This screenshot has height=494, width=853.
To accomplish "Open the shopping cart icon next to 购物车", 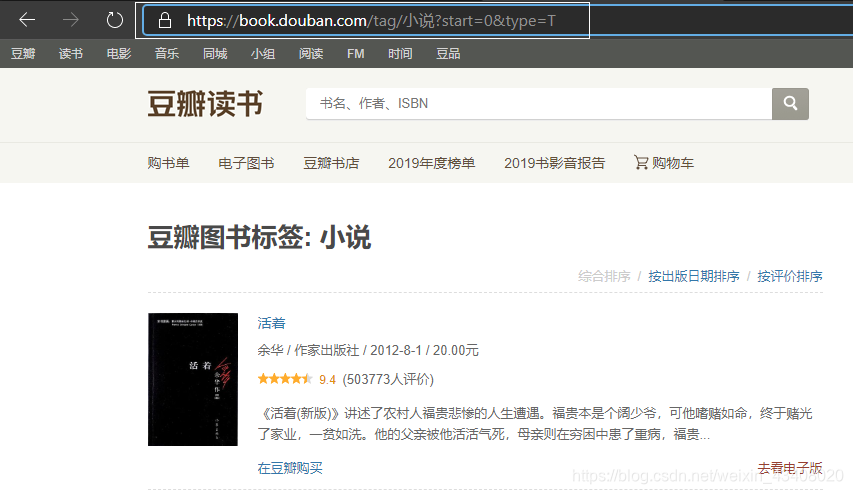I will [x=641, y=162].
